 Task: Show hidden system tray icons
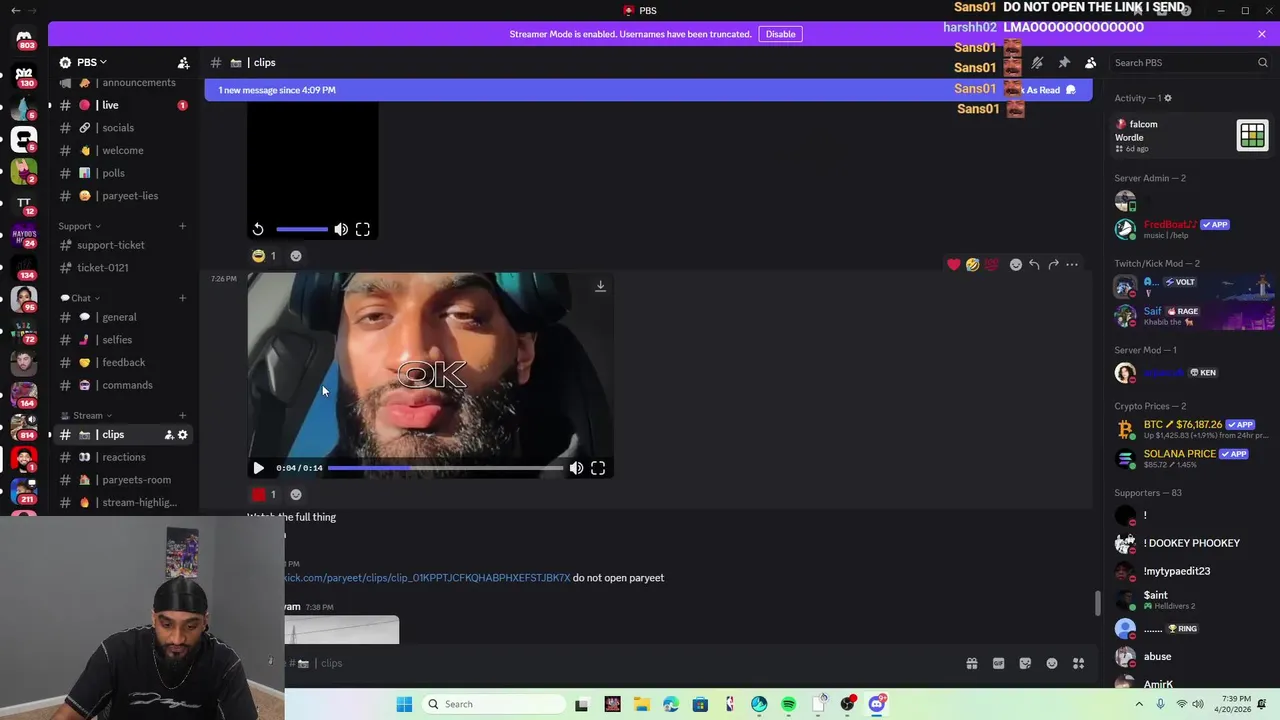(x=1138, y=704)
